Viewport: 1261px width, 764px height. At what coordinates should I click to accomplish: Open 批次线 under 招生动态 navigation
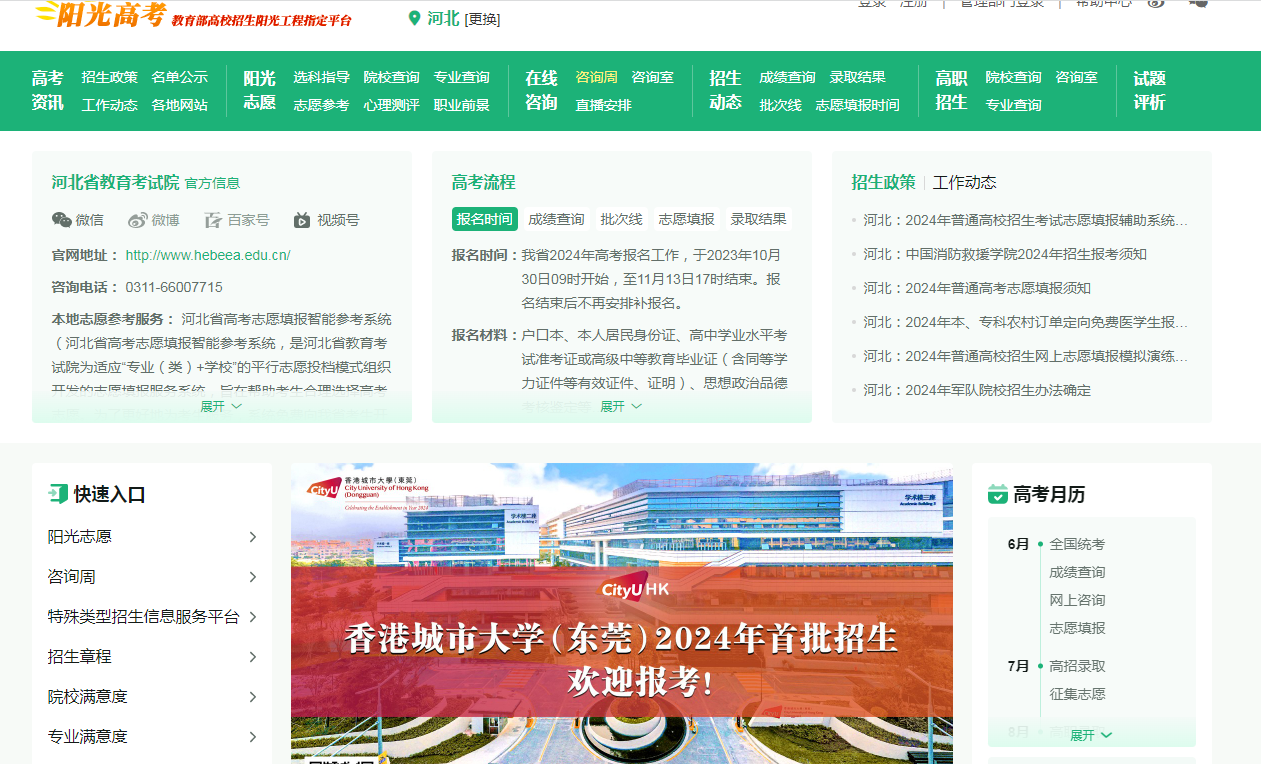(781, 105)
